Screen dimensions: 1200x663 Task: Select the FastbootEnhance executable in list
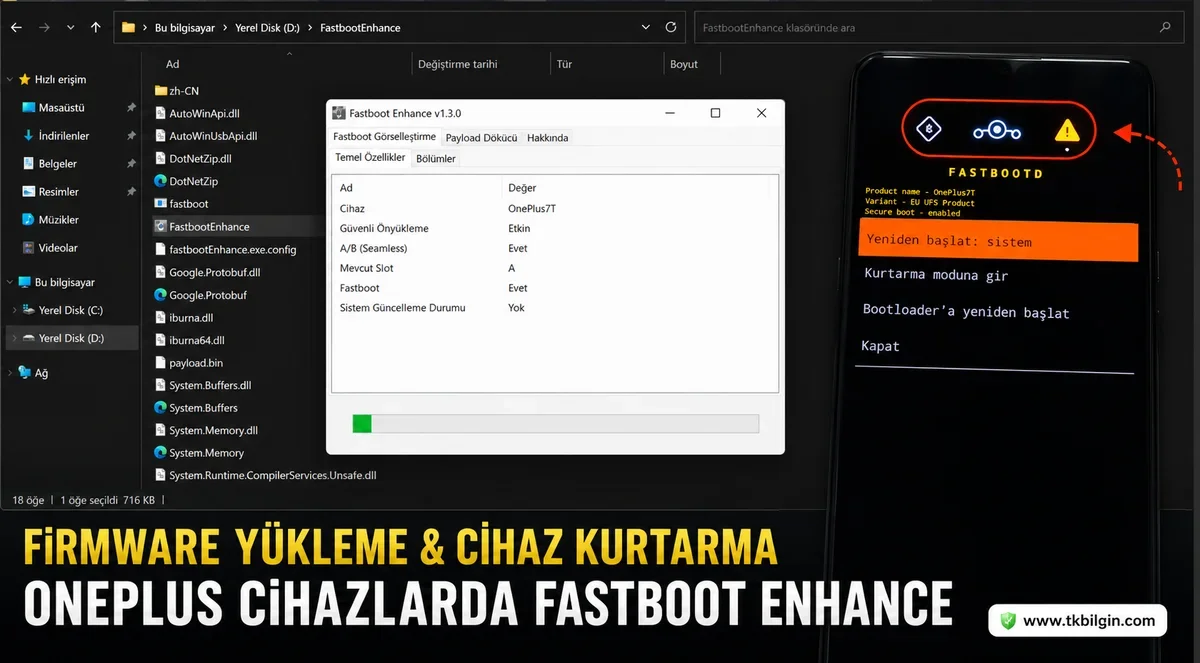pyautogui.click(x=202, y=226)
